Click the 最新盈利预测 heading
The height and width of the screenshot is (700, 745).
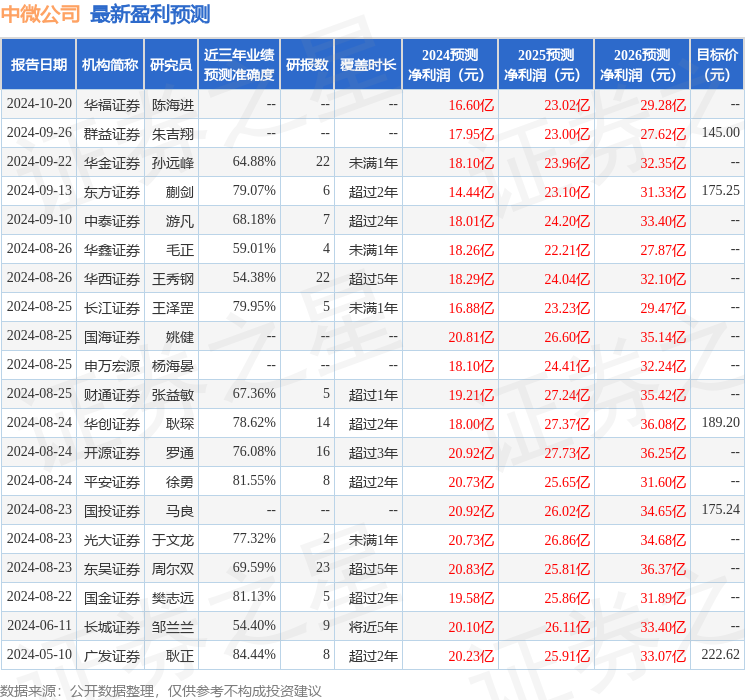click(x=150, y=14)
